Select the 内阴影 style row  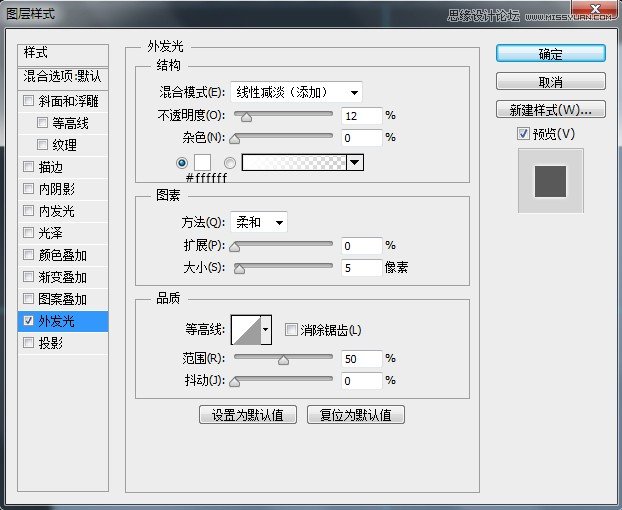point(63,189)
